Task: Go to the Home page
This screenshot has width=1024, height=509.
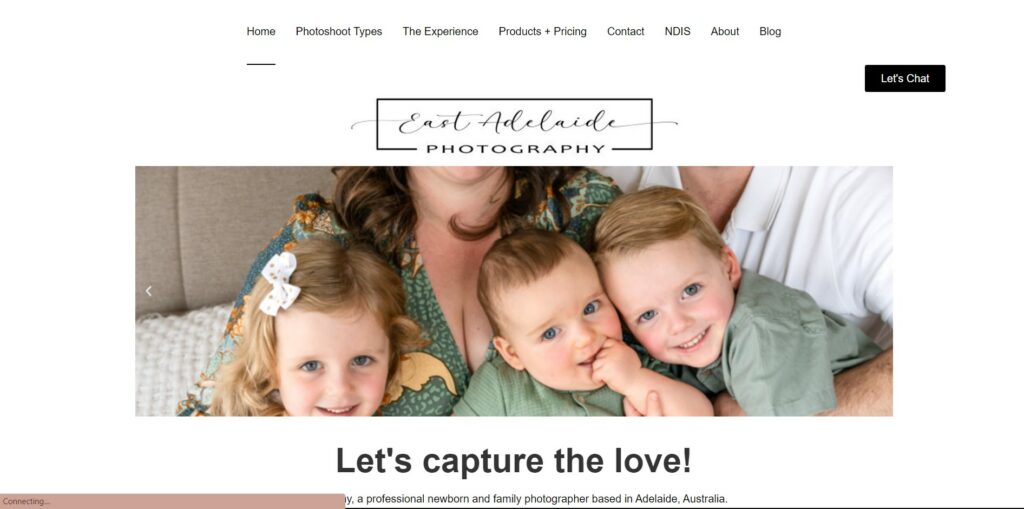Action: 261,31
